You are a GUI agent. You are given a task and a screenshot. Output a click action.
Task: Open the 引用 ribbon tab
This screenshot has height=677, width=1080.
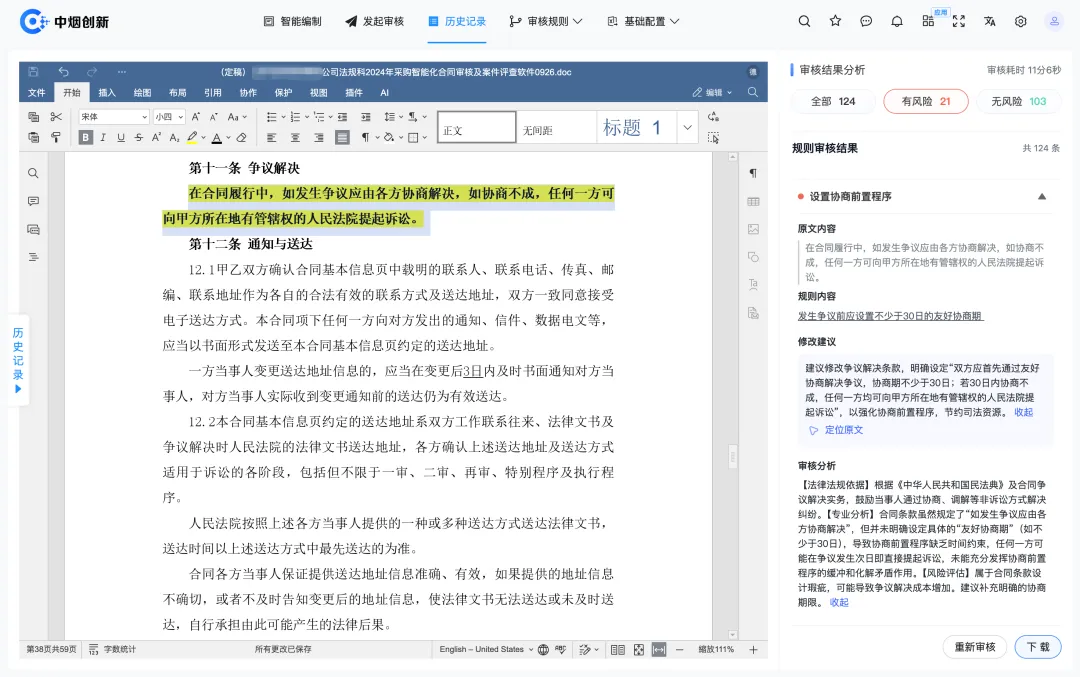coord(213,92)
